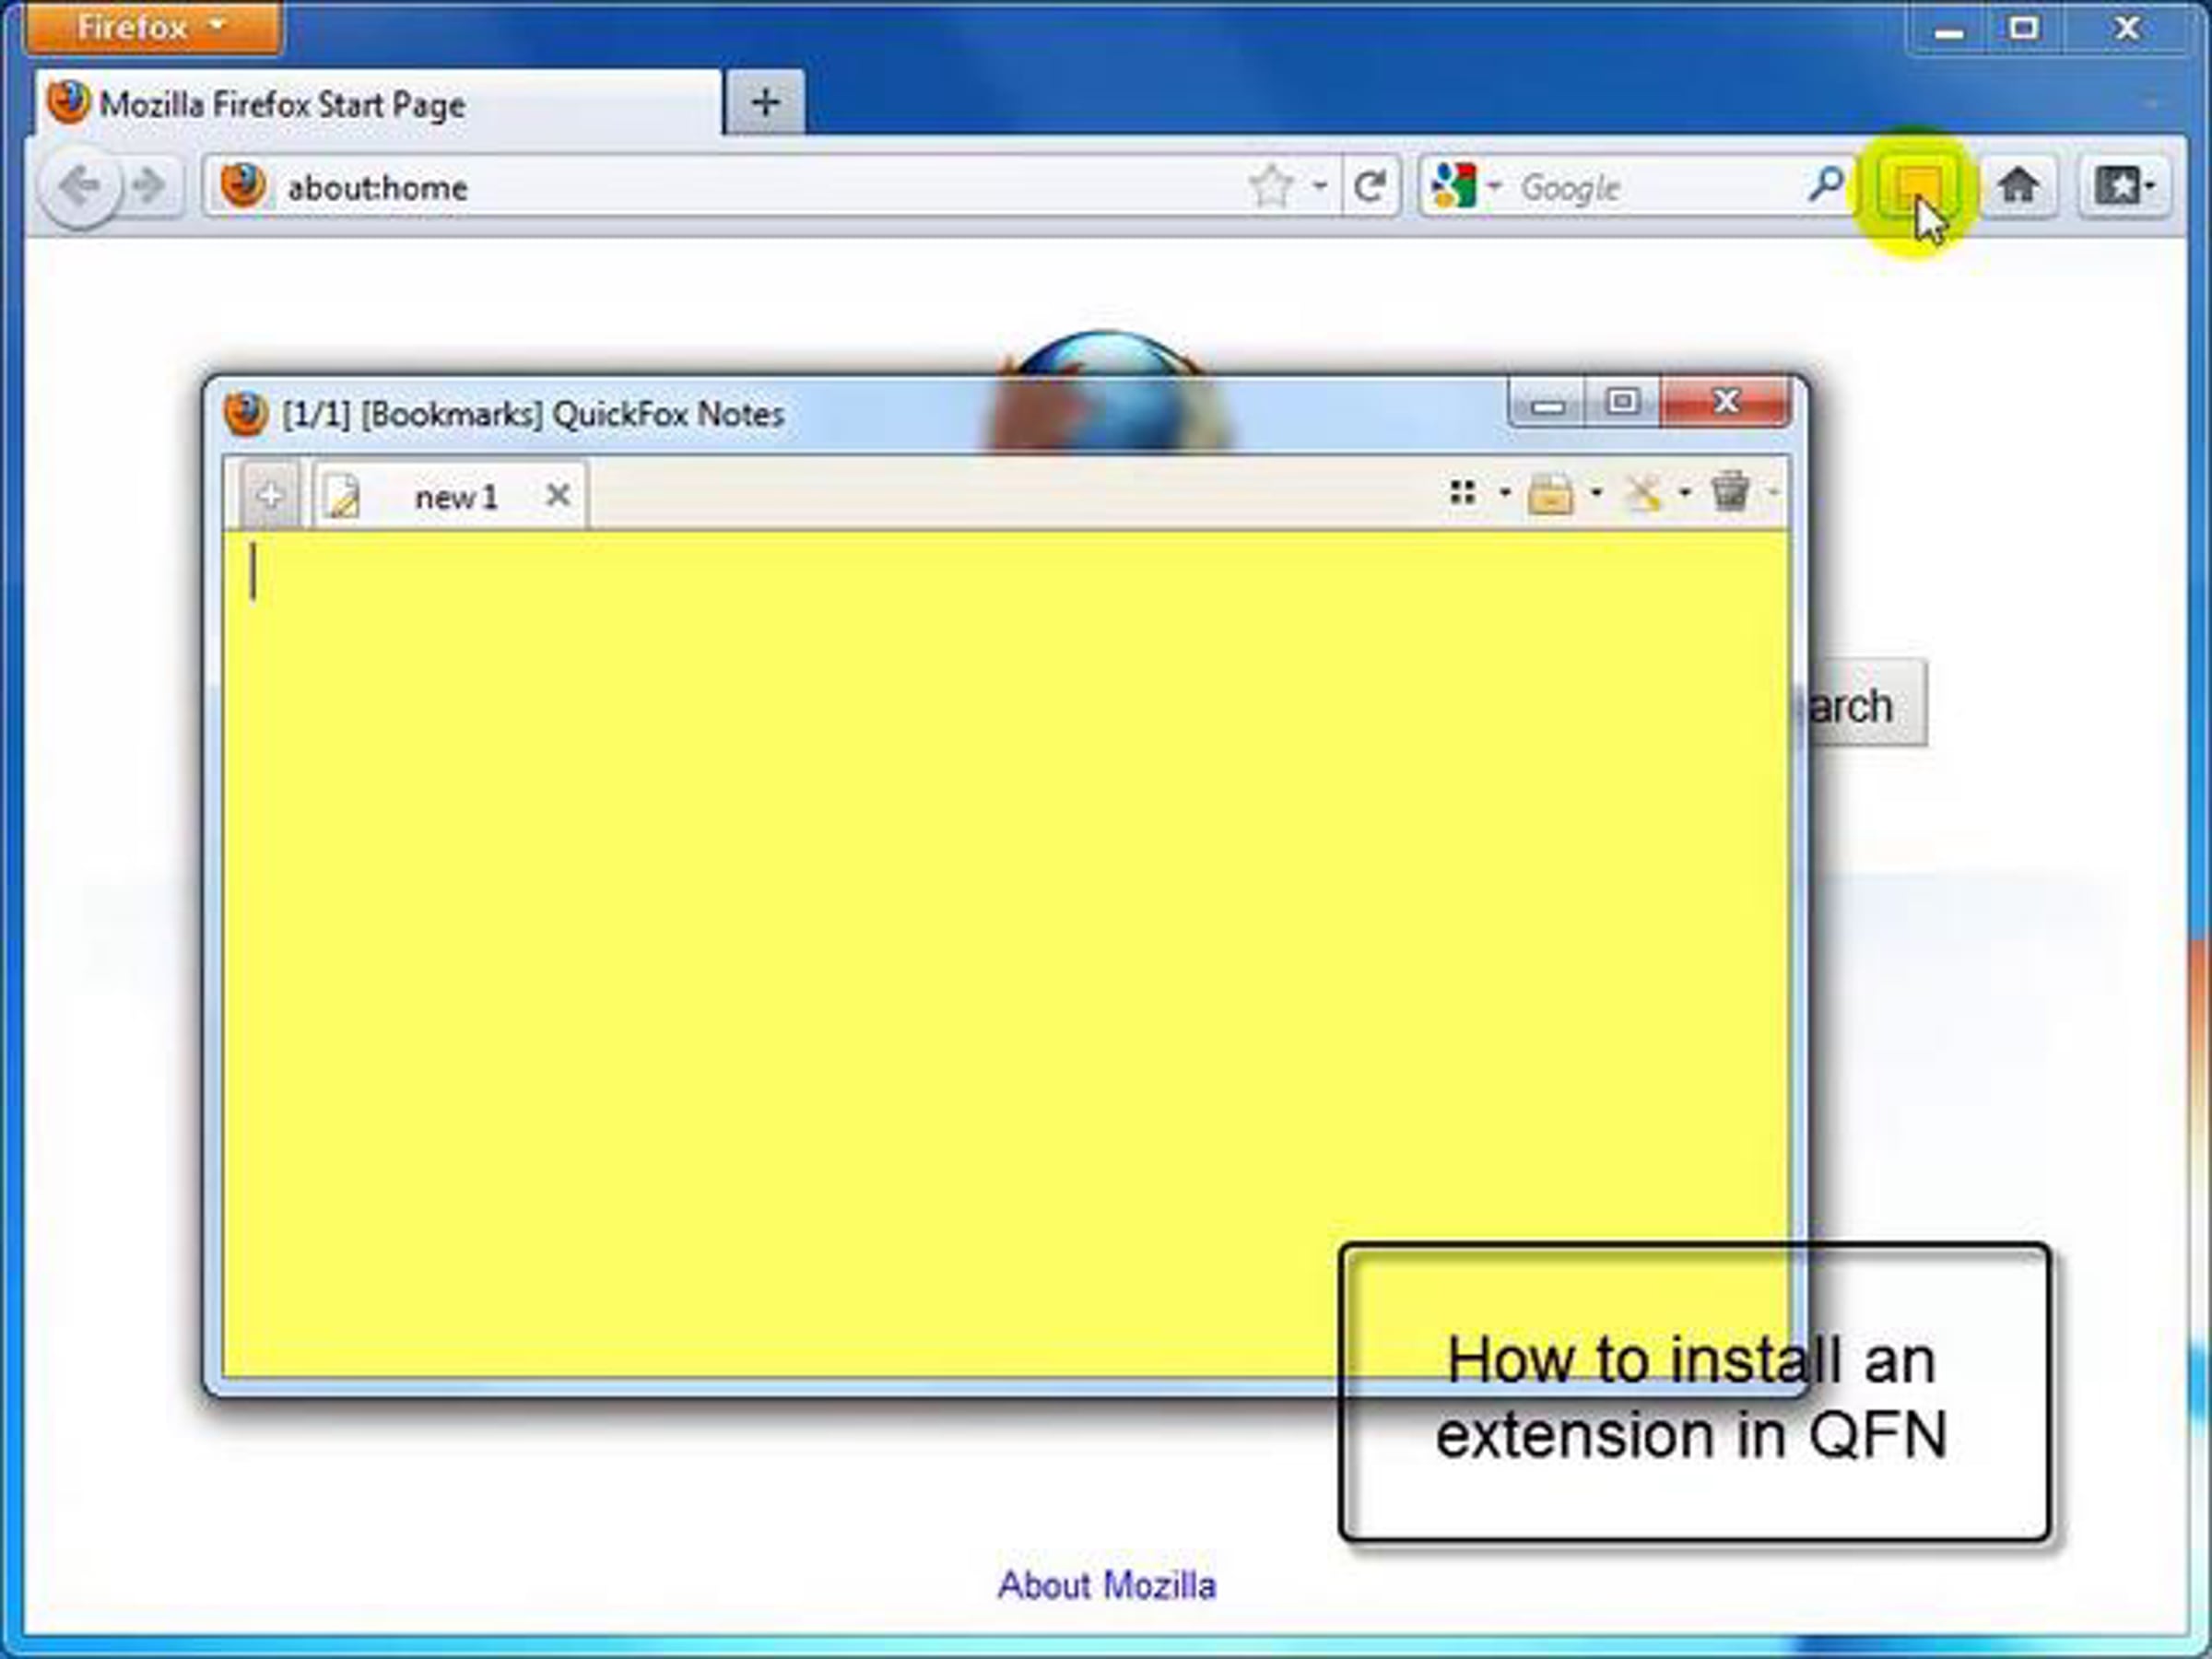Open the About Mozilla link
This screenshot has width=2212, height=1659.
coord(1107,1585)
